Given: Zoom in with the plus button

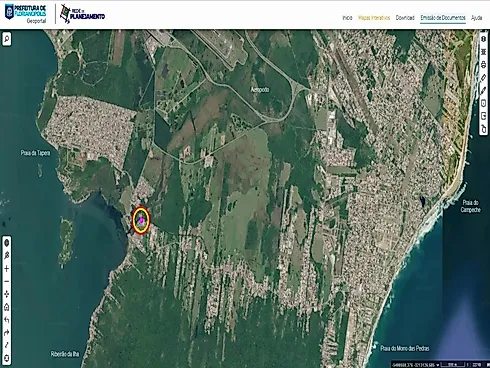Looking at the screenshot, I should click(6, 269).
